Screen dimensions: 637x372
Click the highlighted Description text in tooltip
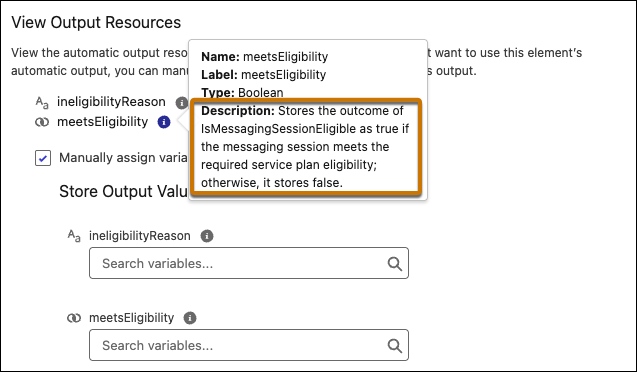305,147
